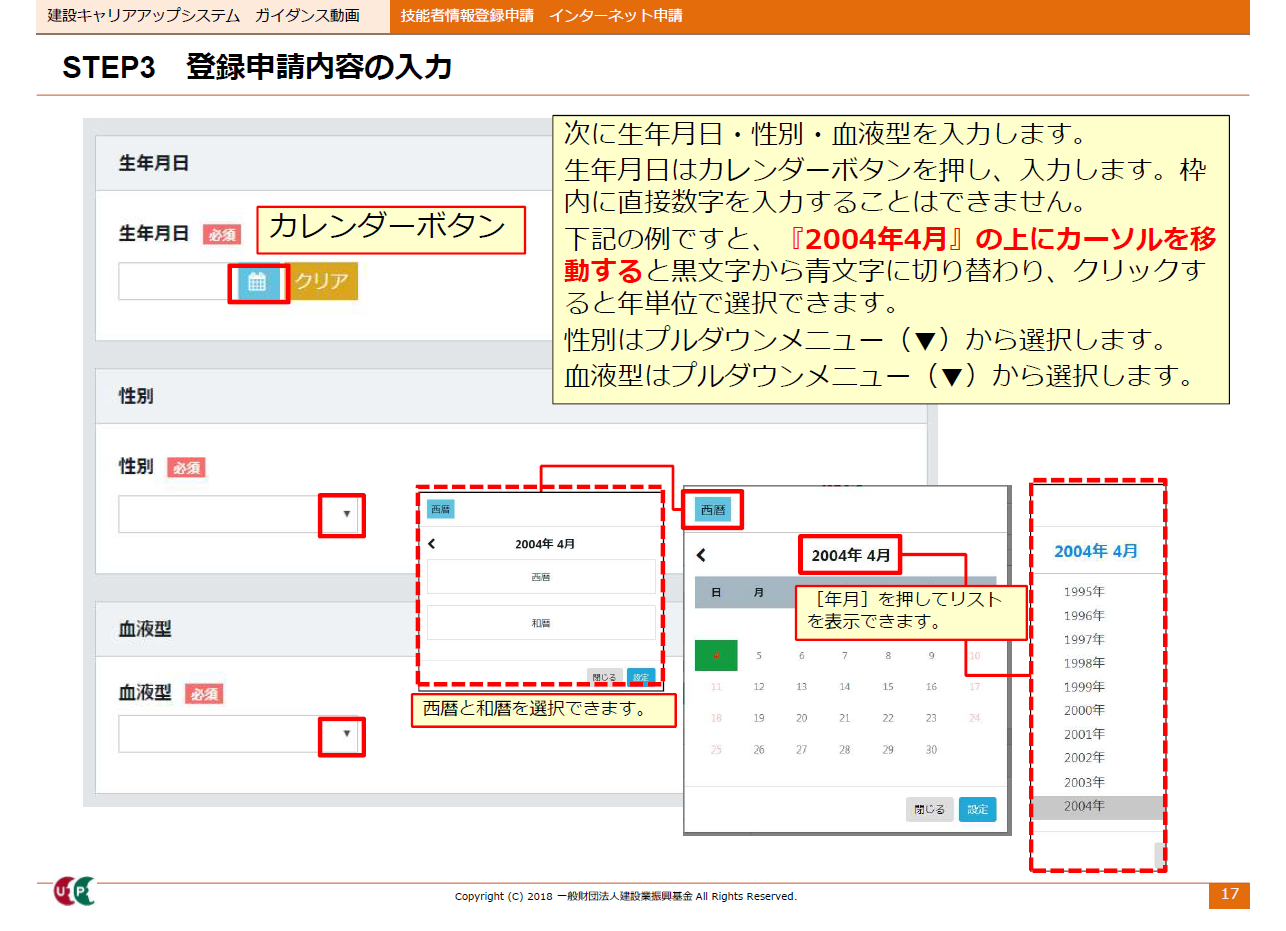Go to previous month in large calendar
1286x931 pixels.
(701, 555)
